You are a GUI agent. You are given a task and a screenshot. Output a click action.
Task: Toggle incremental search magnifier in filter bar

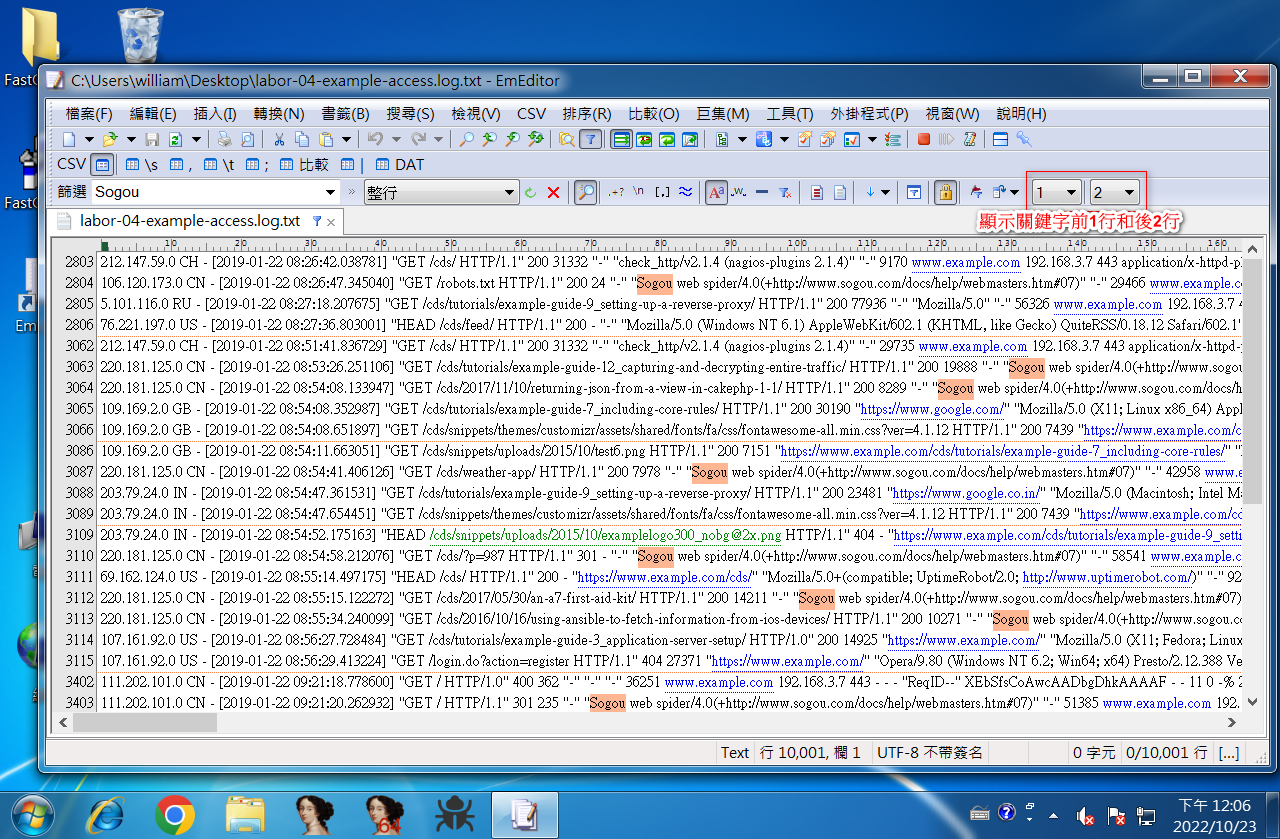tap(586, 192)
